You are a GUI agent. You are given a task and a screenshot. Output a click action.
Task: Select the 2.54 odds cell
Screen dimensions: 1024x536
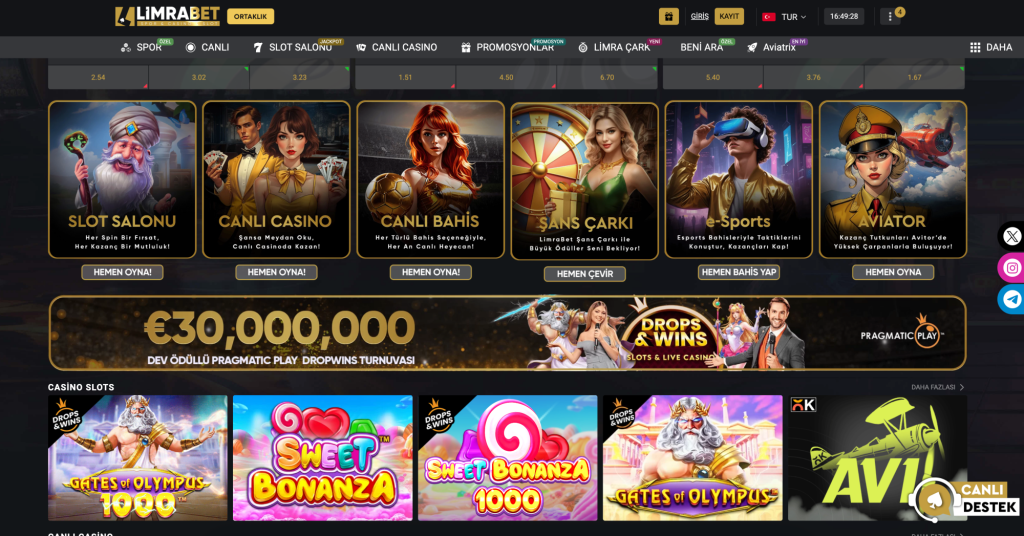[x=98, y=77]
